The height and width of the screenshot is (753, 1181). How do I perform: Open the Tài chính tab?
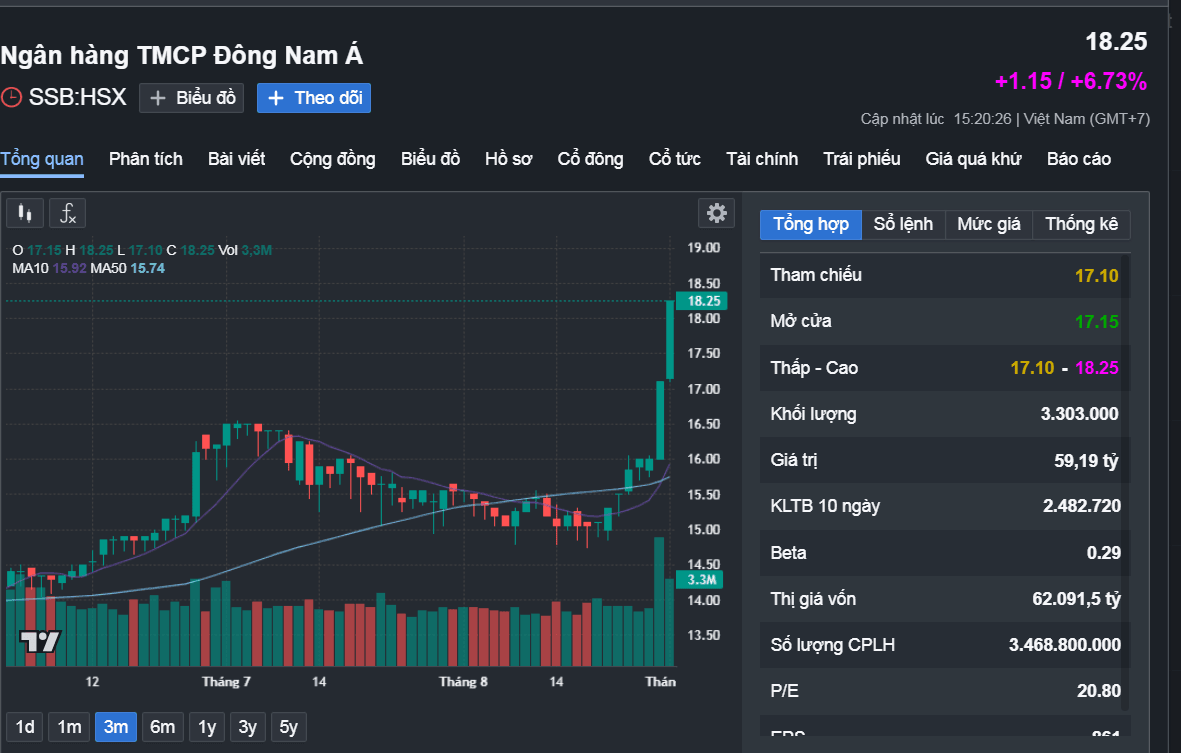point(761,159)
